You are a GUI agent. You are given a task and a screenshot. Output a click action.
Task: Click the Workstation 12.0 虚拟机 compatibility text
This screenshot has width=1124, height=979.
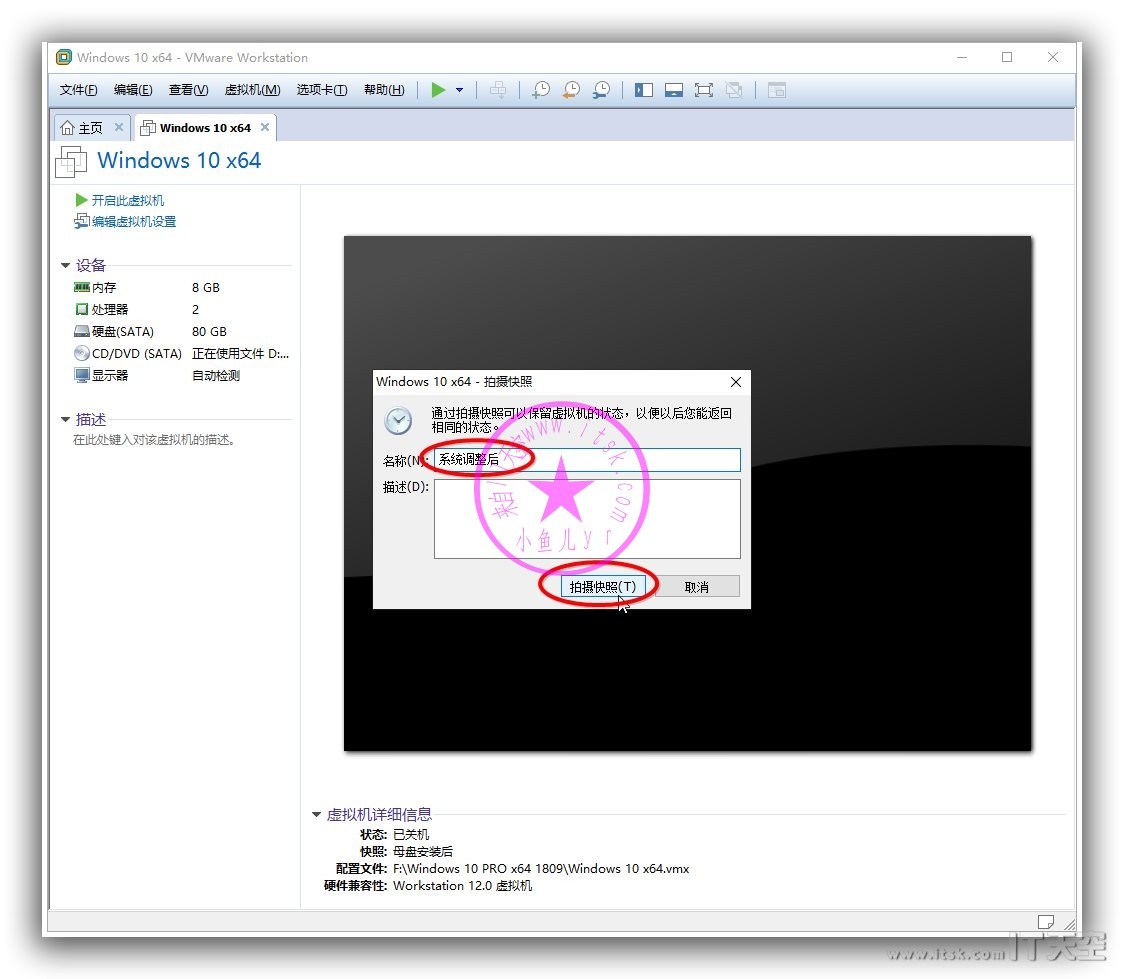point(462,886)
